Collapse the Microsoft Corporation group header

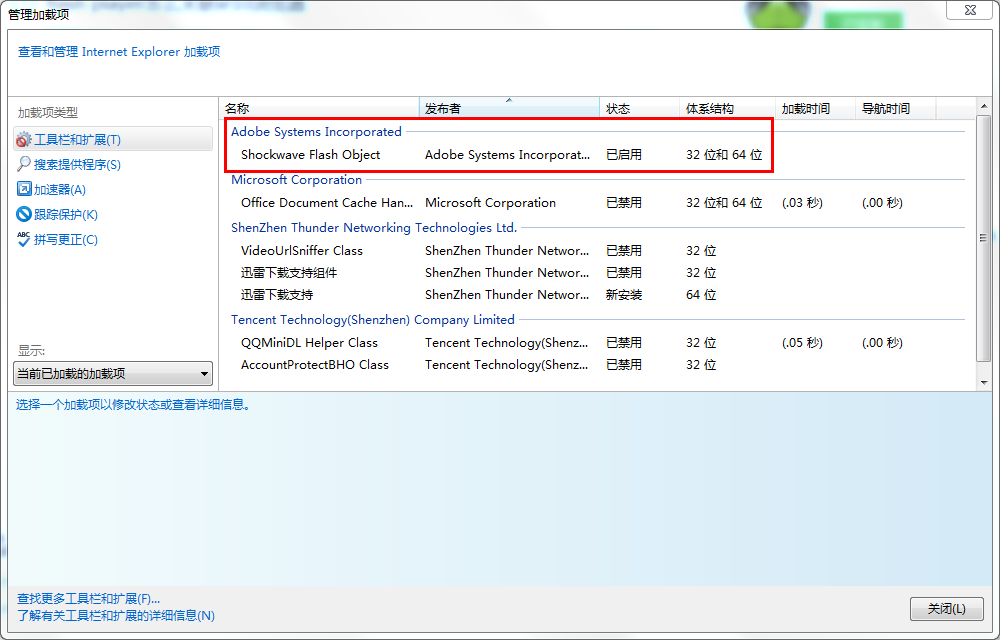297,180
